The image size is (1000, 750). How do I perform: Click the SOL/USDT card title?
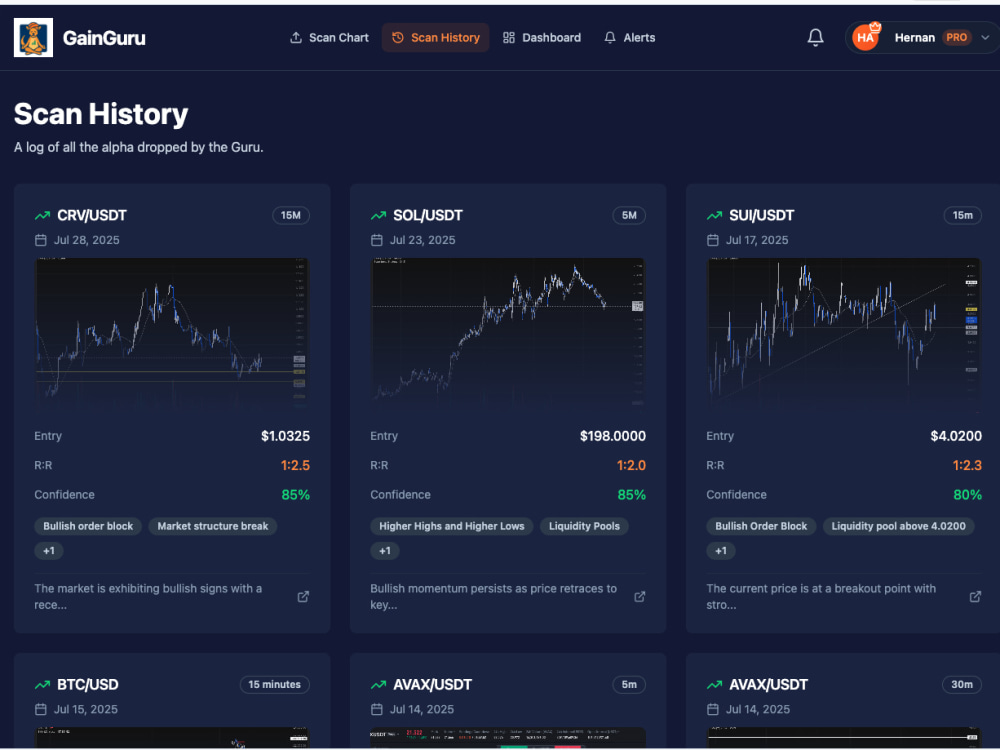point(428,216)
